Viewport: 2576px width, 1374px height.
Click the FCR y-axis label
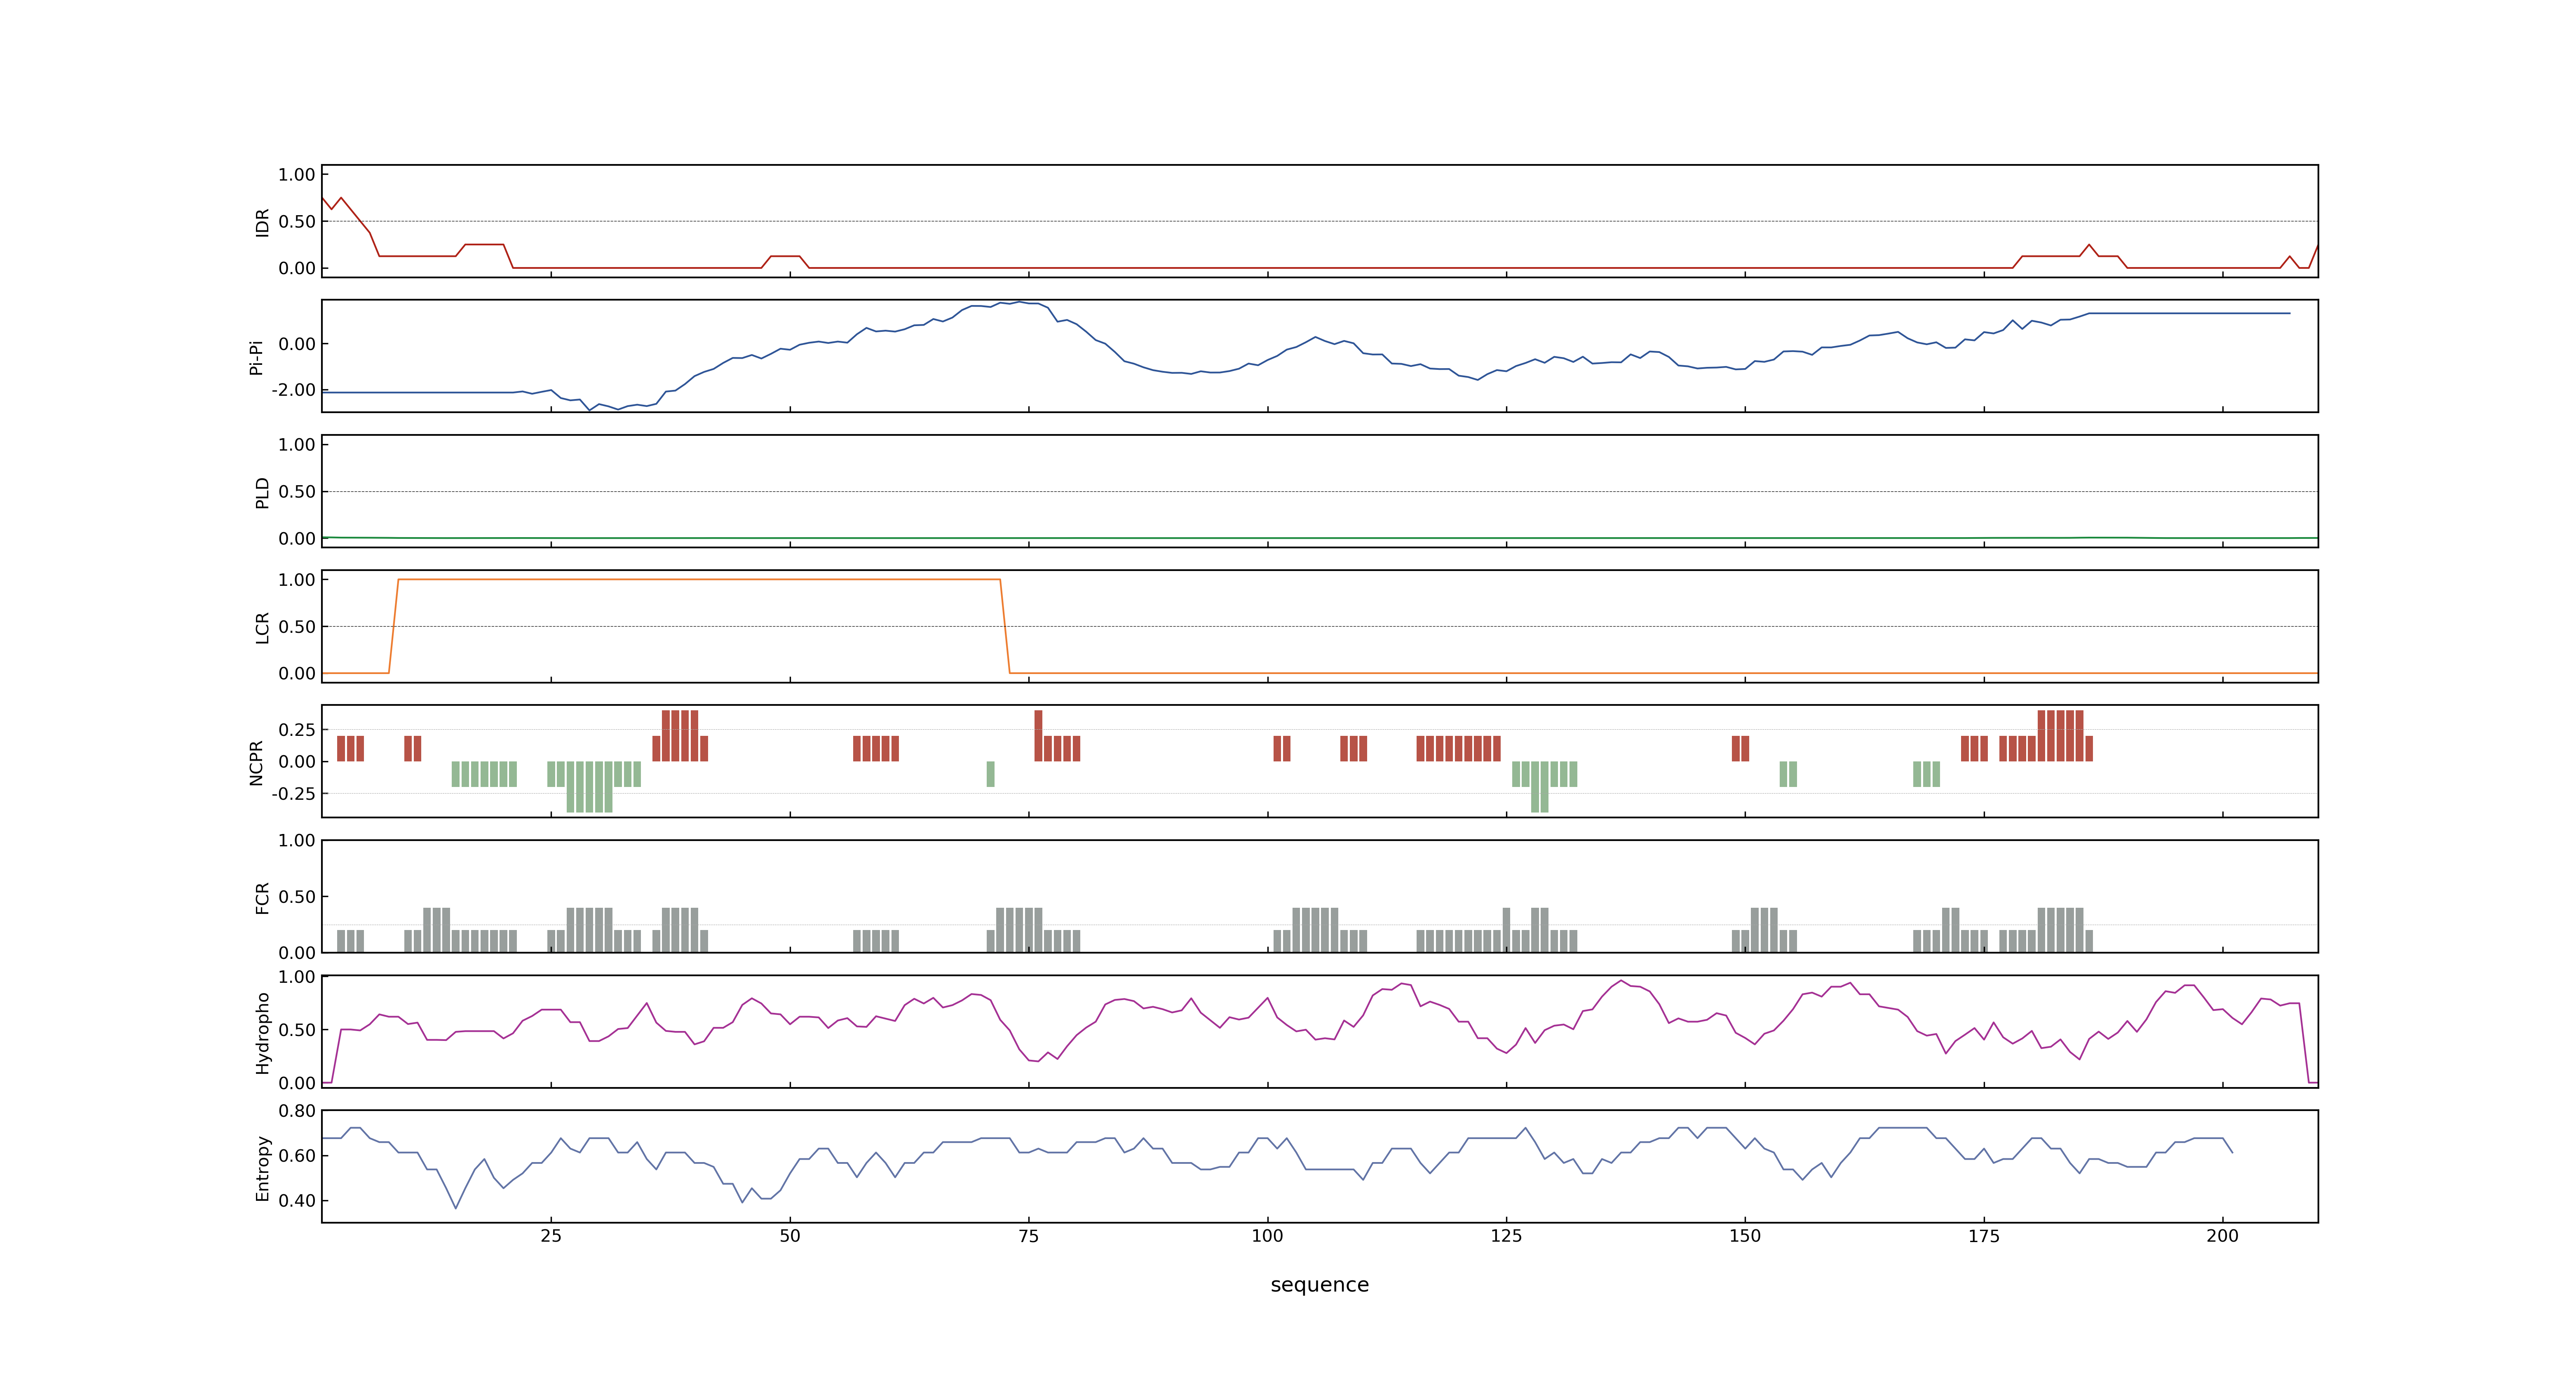click(262, 897)
